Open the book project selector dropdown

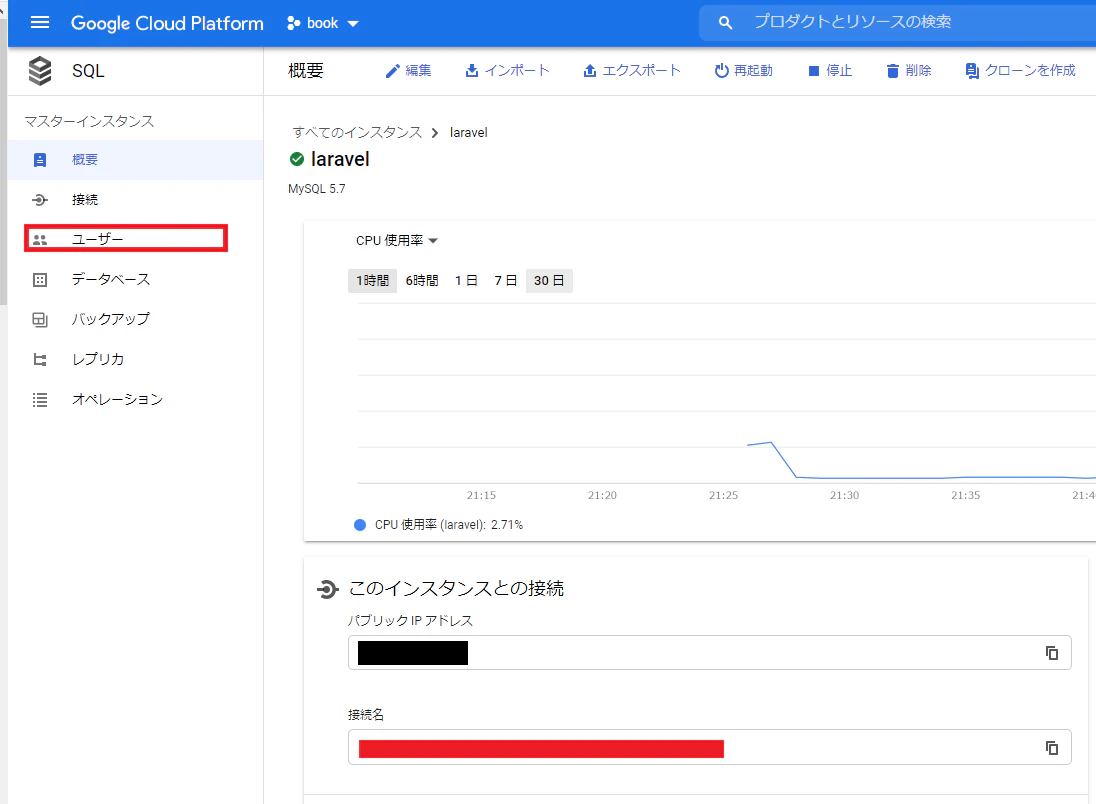[x=323, y=23]
